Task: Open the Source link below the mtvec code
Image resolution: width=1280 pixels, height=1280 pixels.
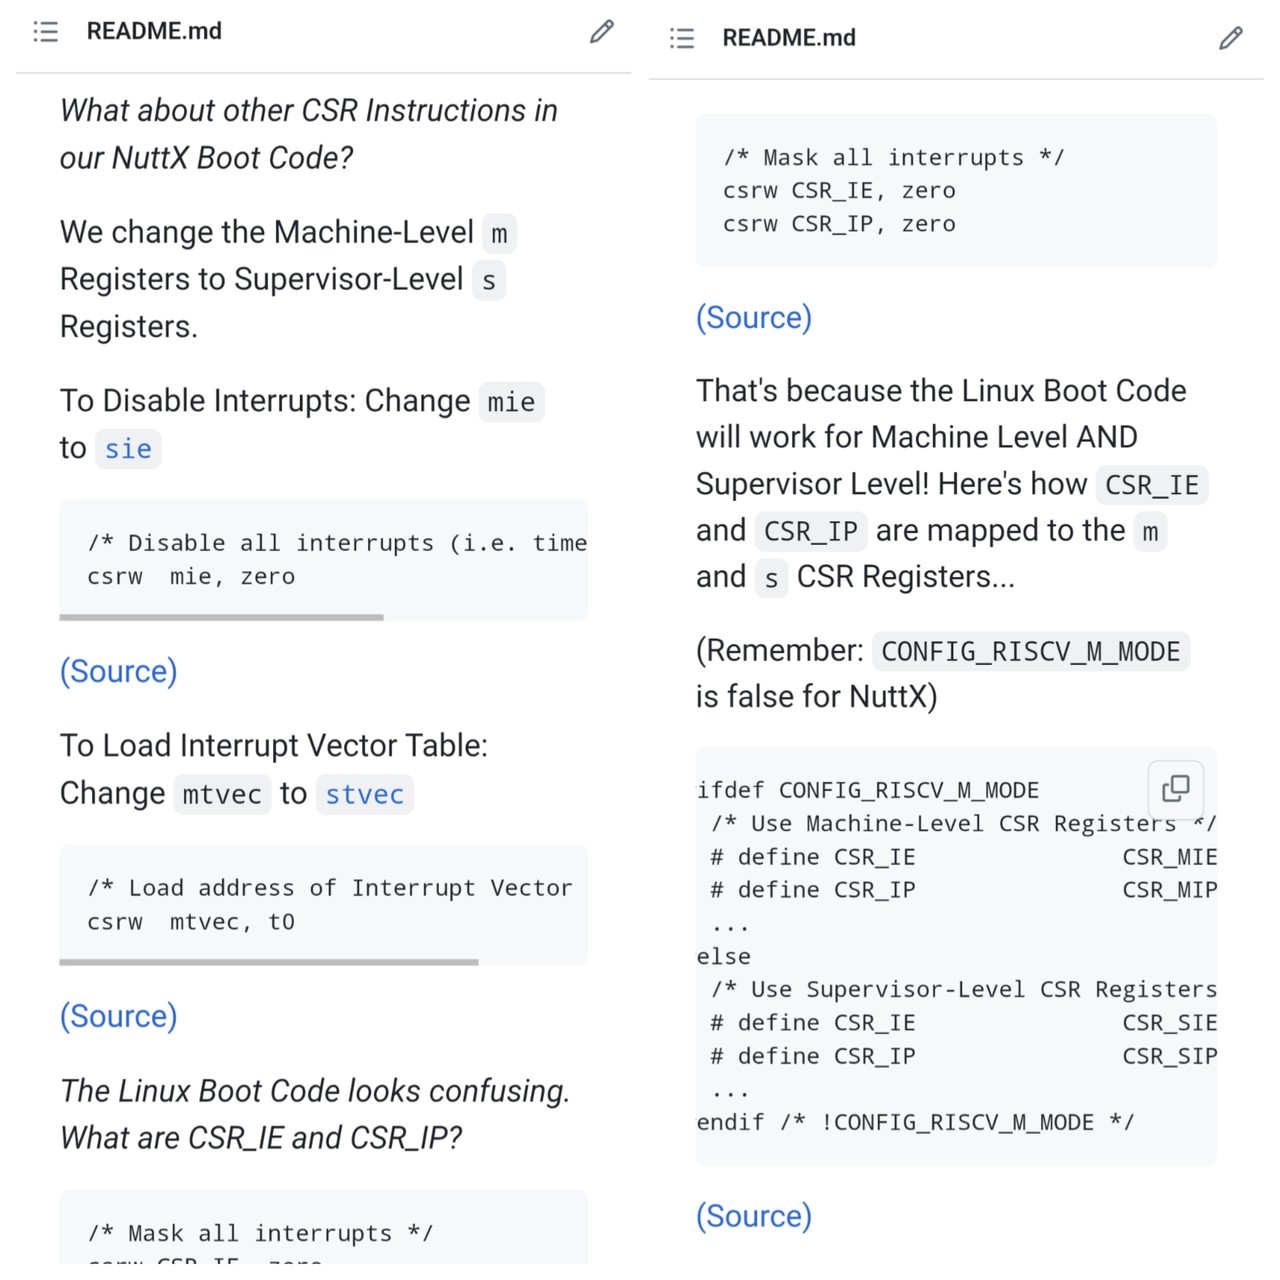Action: click(119, 1016)
